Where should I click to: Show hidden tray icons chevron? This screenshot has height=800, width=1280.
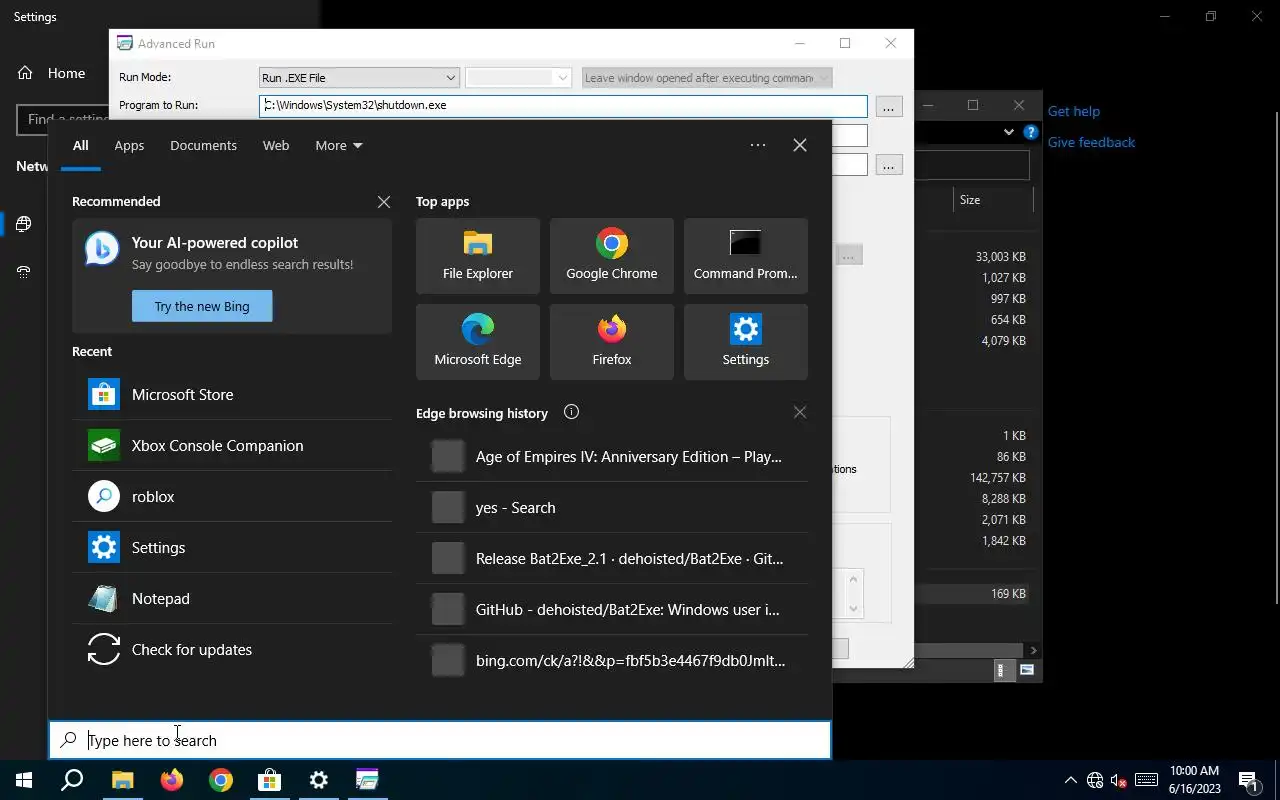(1070, 780)
